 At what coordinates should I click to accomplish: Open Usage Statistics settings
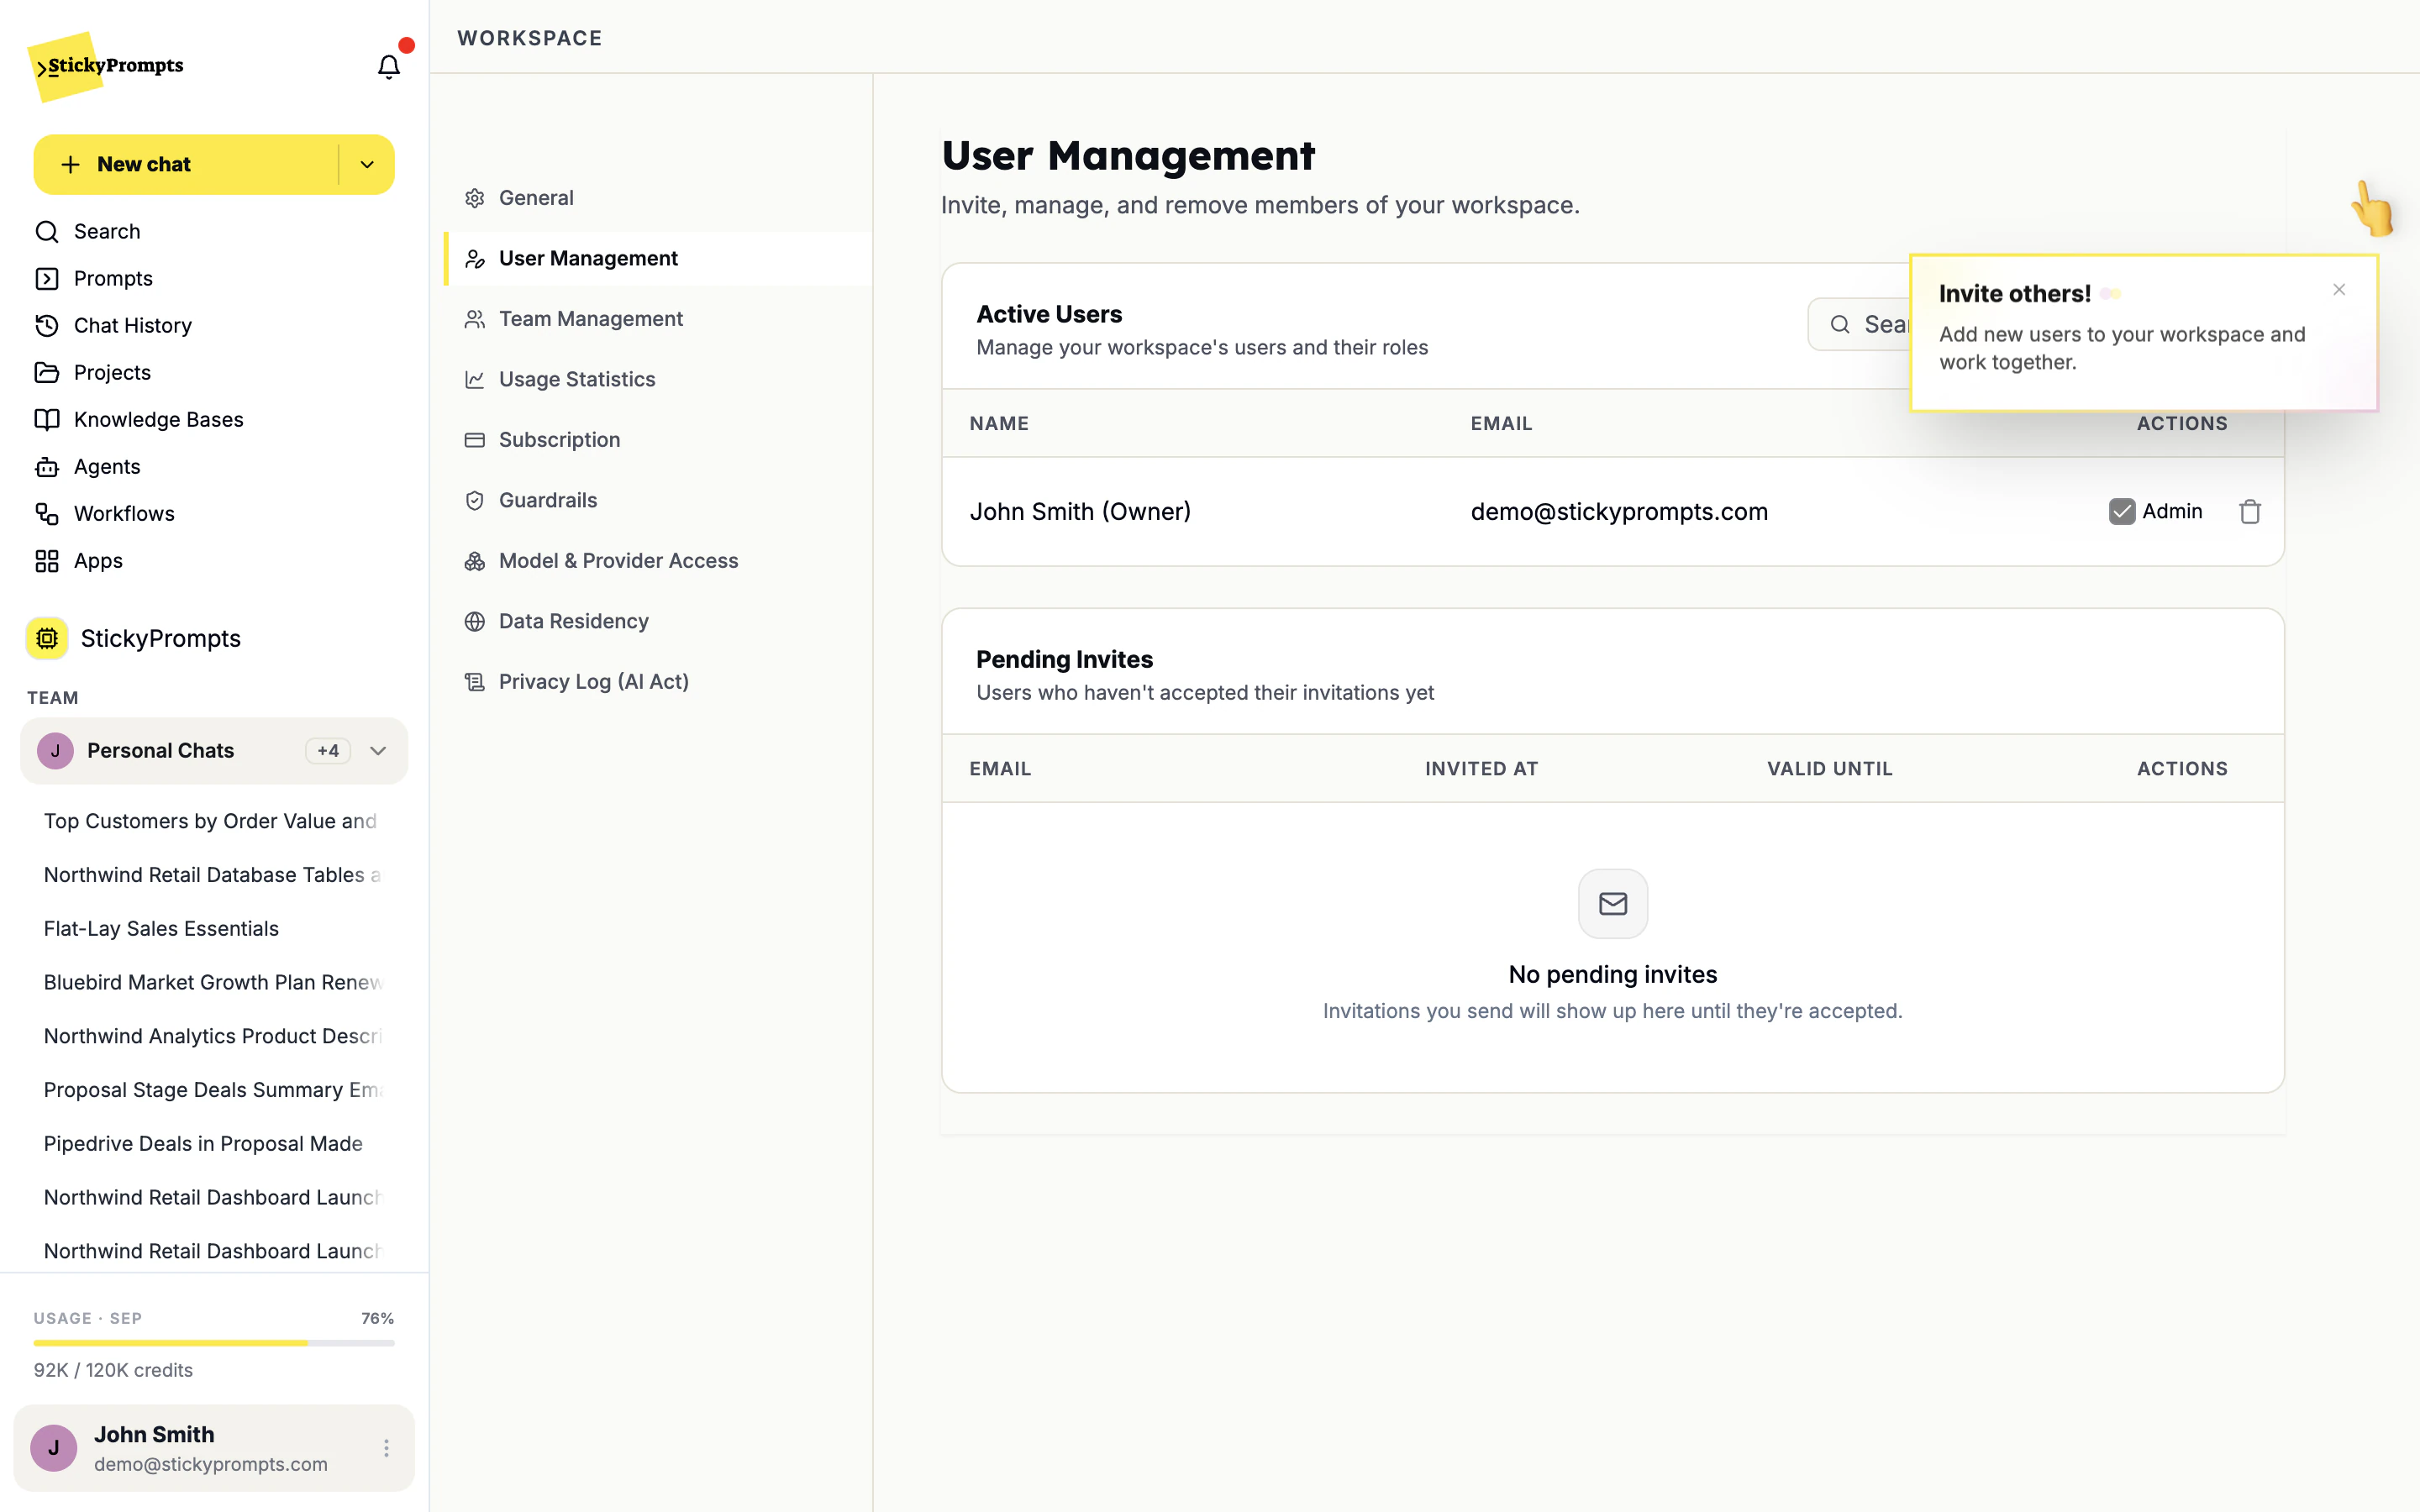tap(658, 379)
